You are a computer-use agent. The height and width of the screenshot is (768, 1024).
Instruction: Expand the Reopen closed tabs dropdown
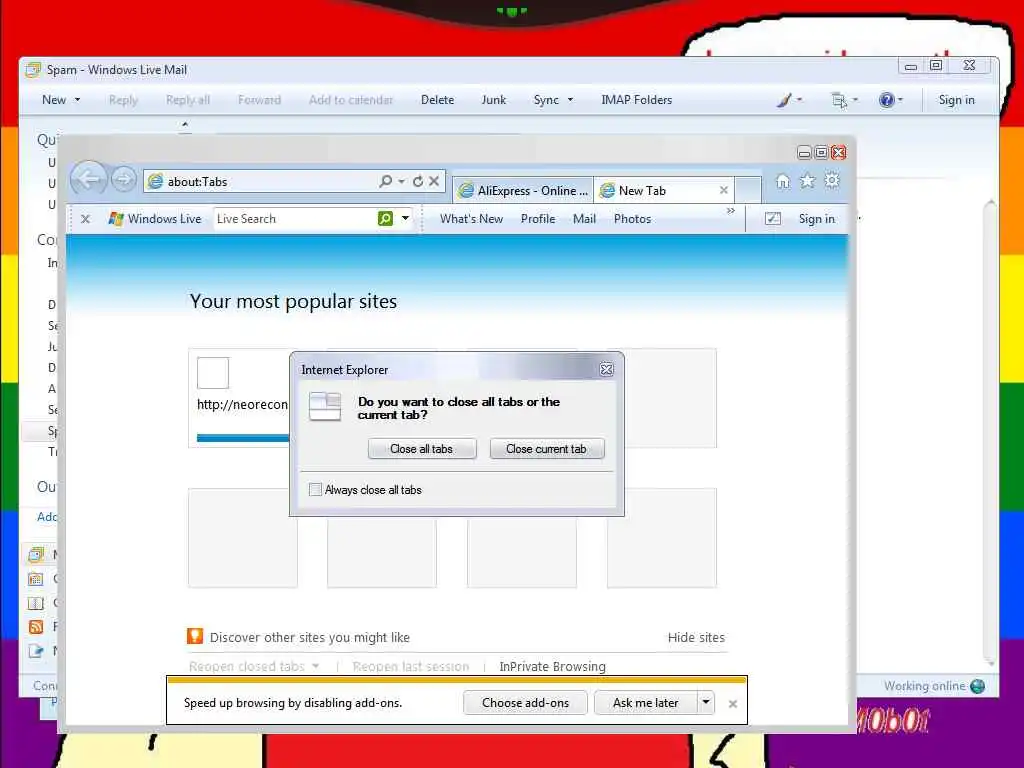click(316, 666)
